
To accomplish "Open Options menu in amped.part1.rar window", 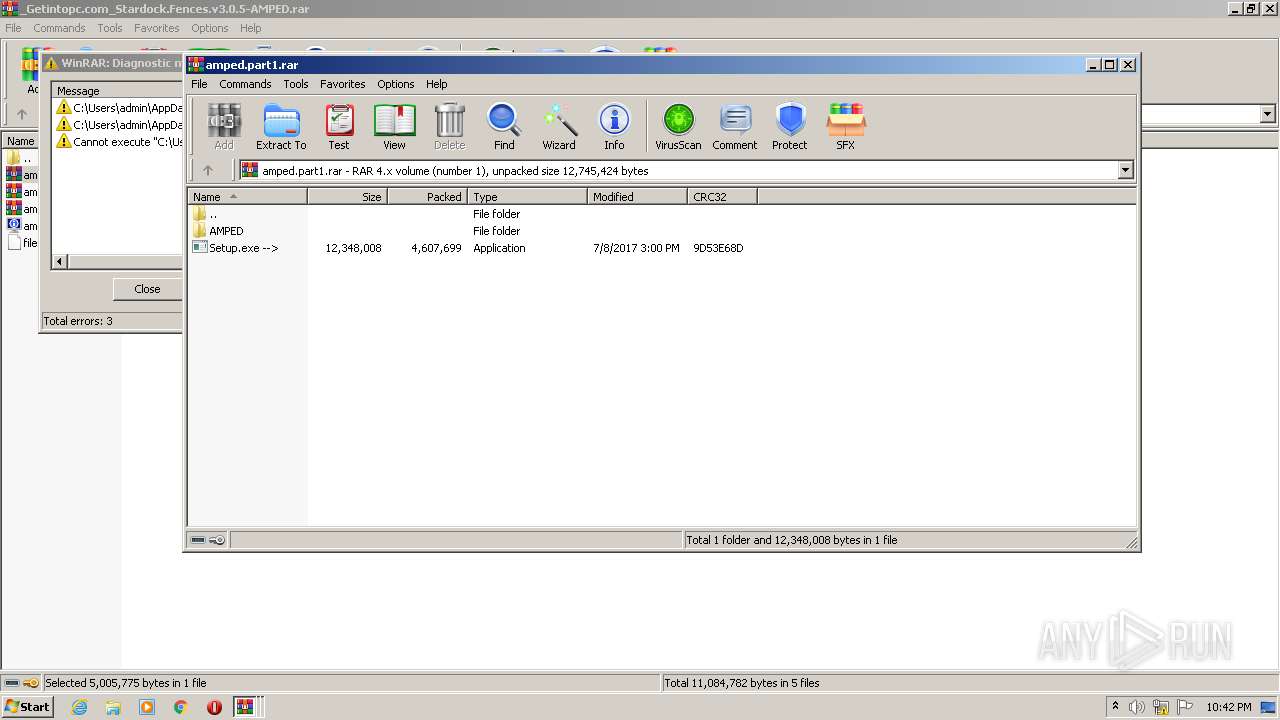I will 396,84.
